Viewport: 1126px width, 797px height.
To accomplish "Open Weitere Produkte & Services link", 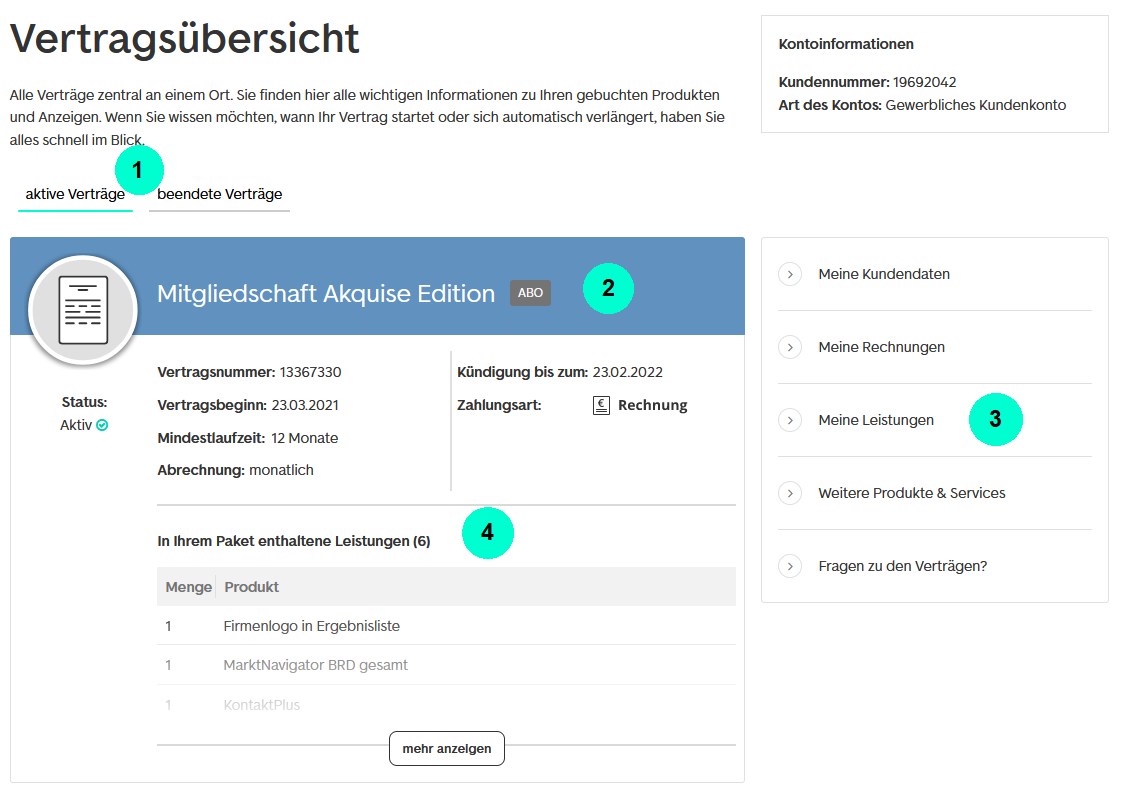I will point(911,493).
